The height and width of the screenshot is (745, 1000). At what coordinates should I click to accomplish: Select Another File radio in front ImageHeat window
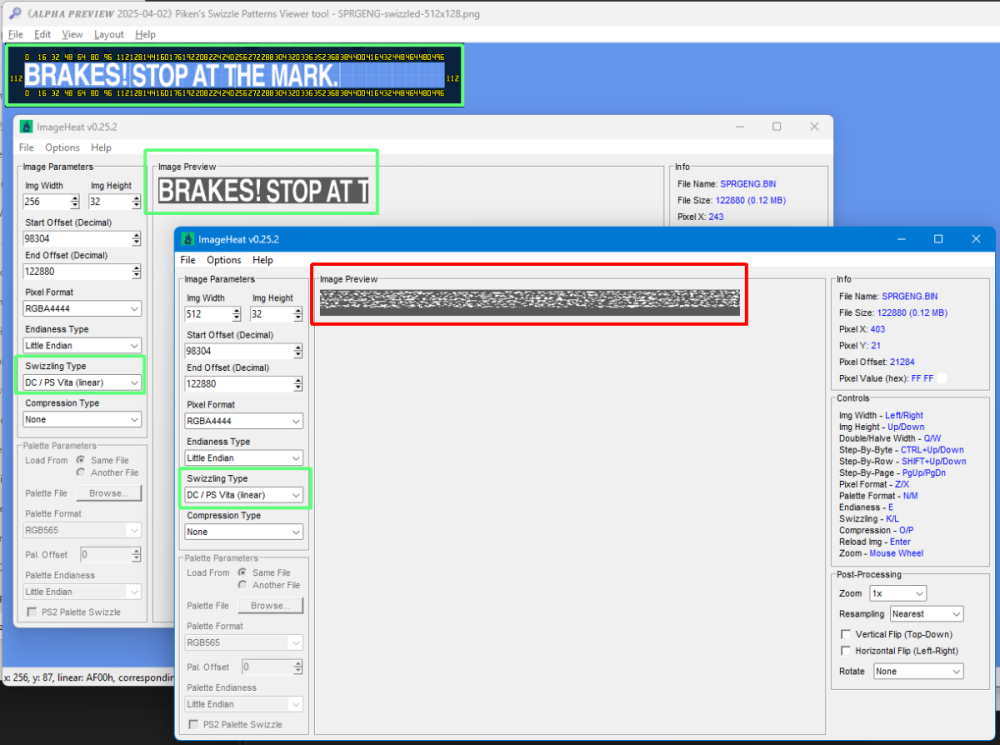[x=242, y=584]
